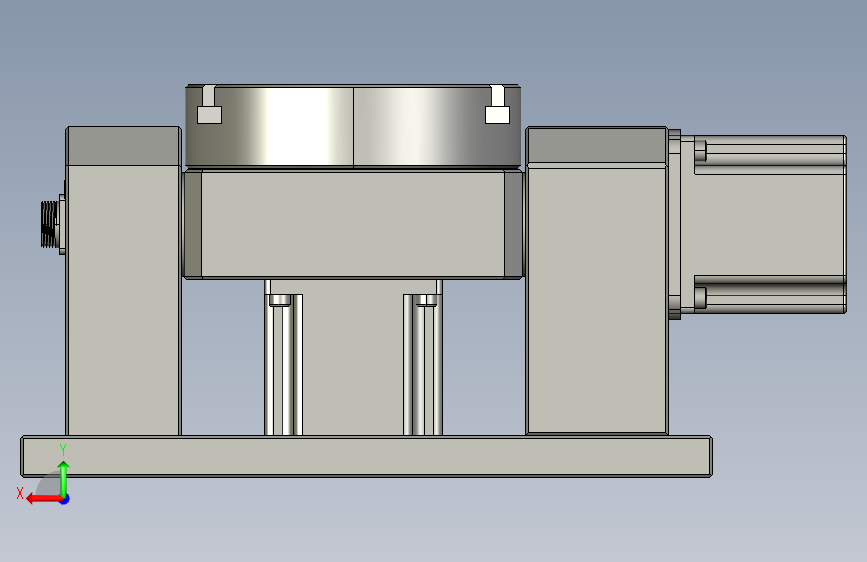The image size is (867, 562).
Task: Select the wide central body beneath the ring
Action: (x=353, y=225)
